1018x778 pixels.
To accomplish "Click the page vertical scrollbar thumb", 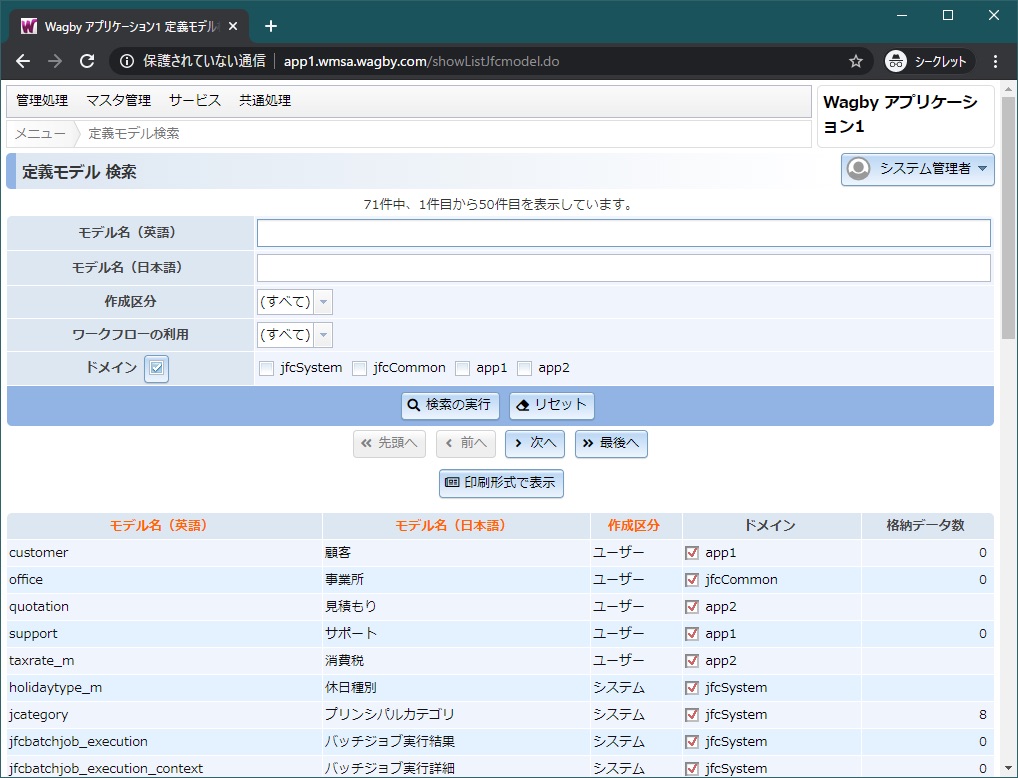I will (1008, 218).
